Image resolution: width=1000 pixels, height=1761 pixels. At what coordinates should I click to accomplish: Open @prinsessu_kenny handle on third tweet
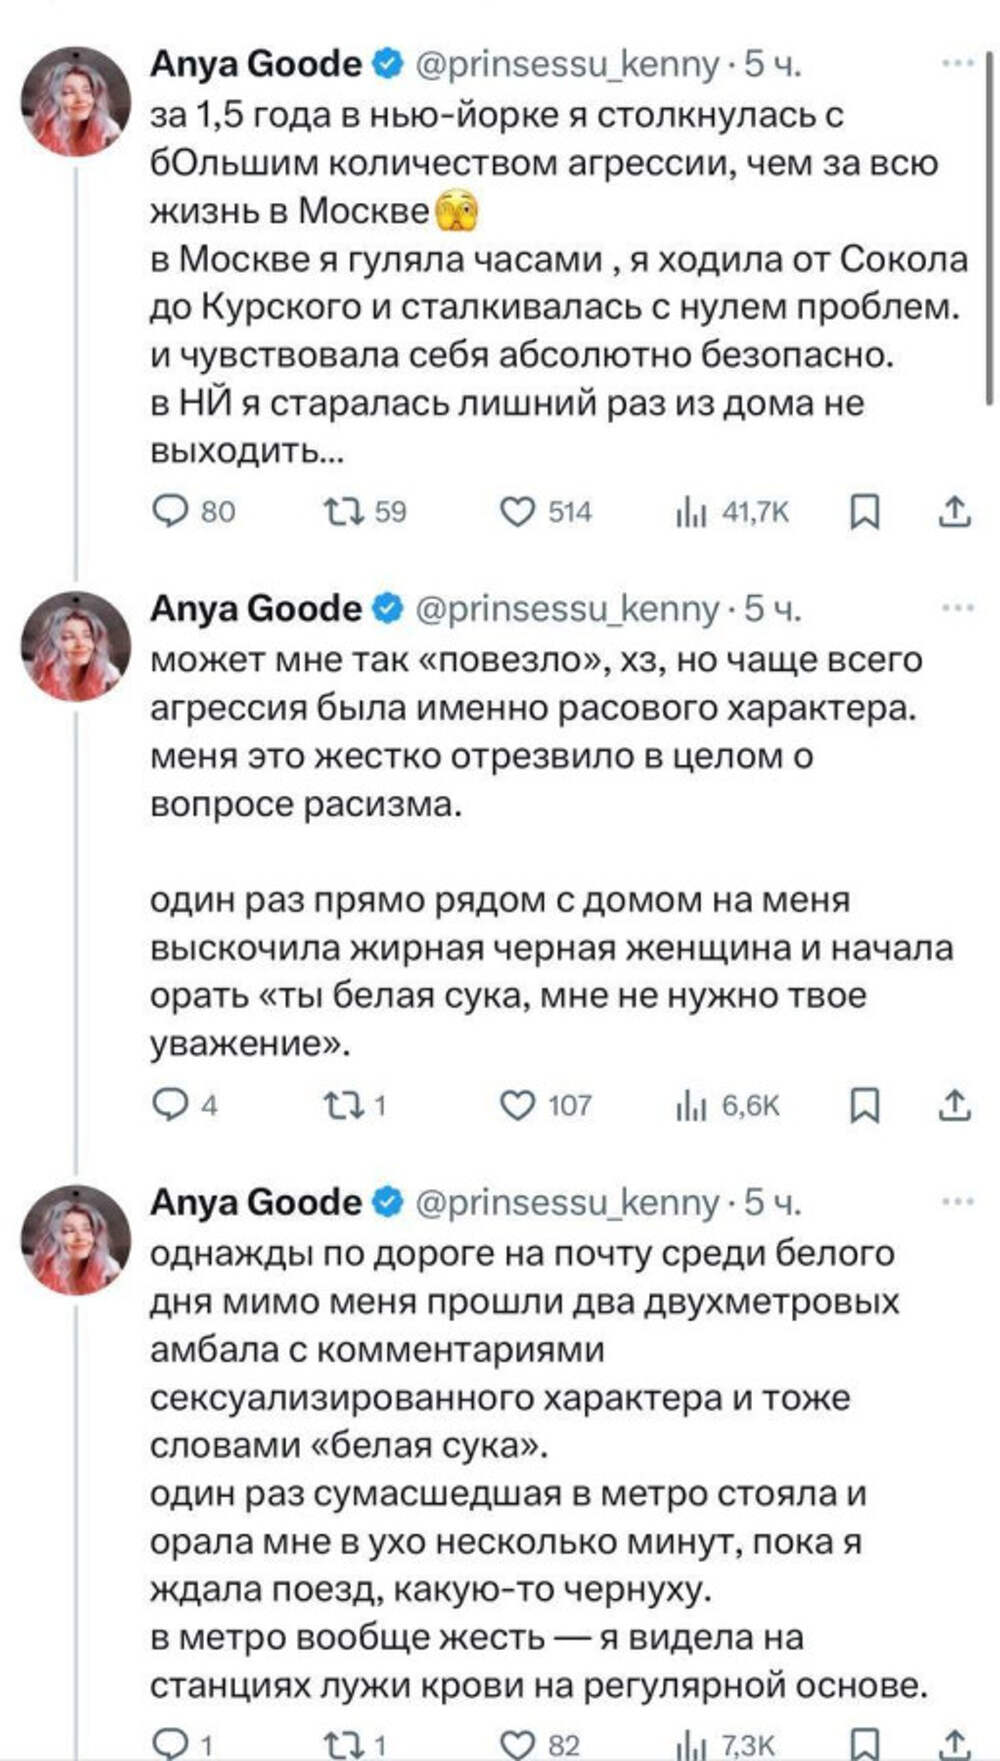point(566,1202)
